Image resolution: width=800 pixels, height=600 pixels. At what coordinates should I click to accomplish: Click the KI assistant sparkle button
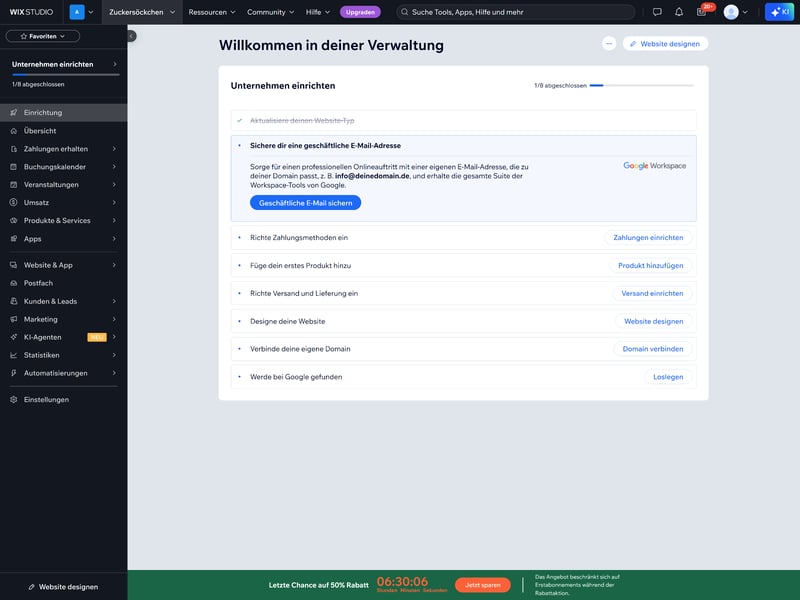coord(779,12)
